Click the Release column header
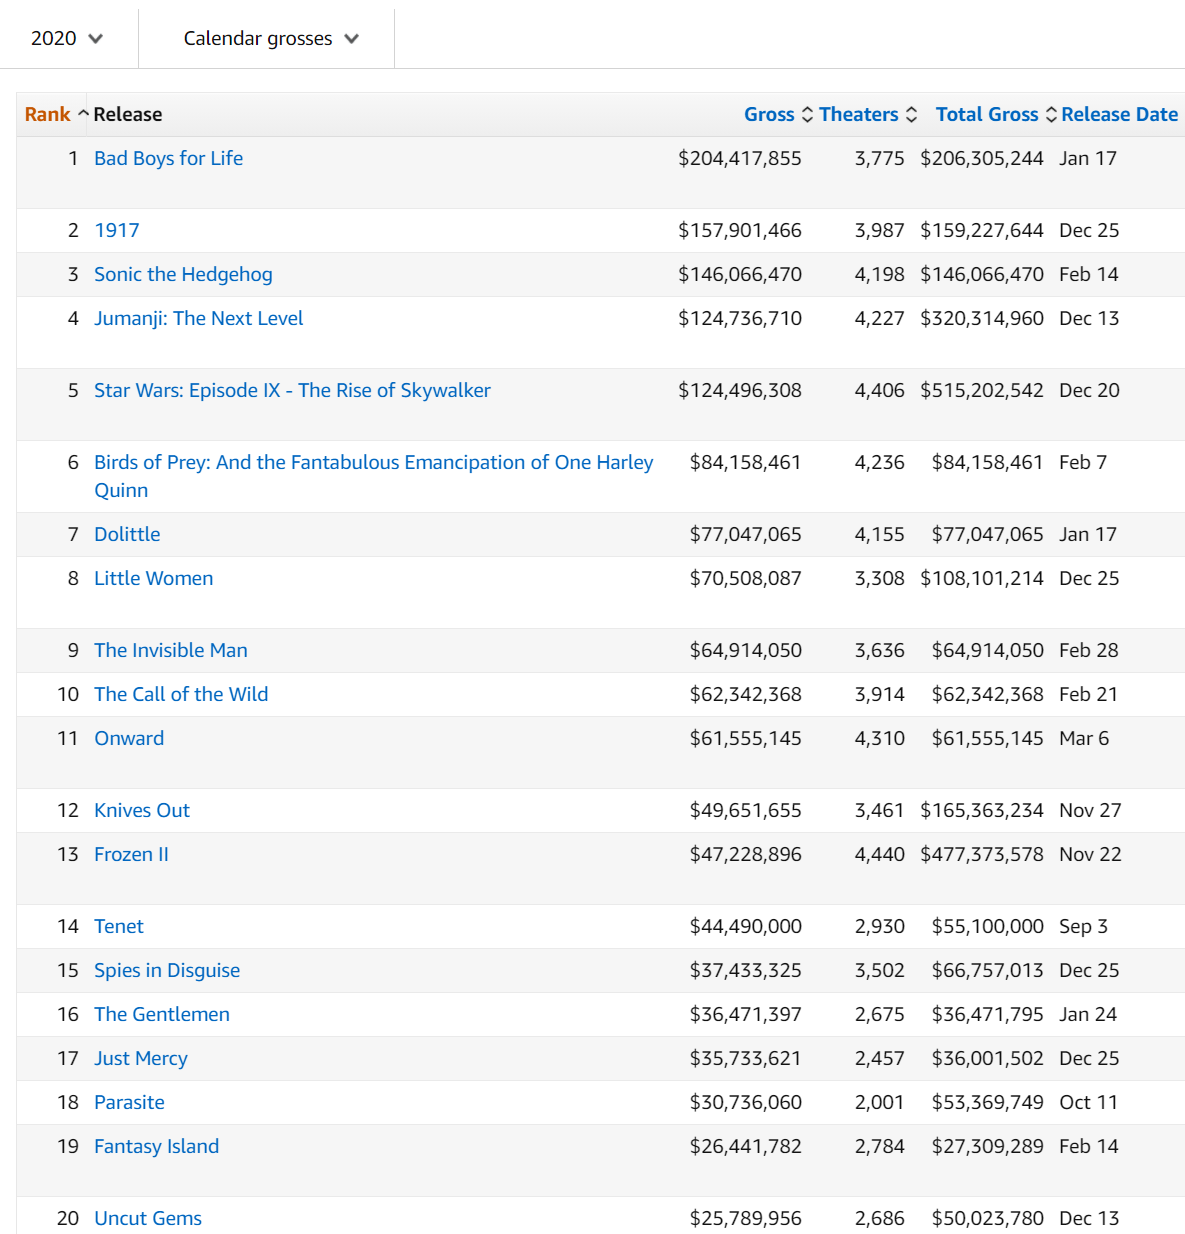Screen dimensions: 1185x1234 click(x=128, y=114)
